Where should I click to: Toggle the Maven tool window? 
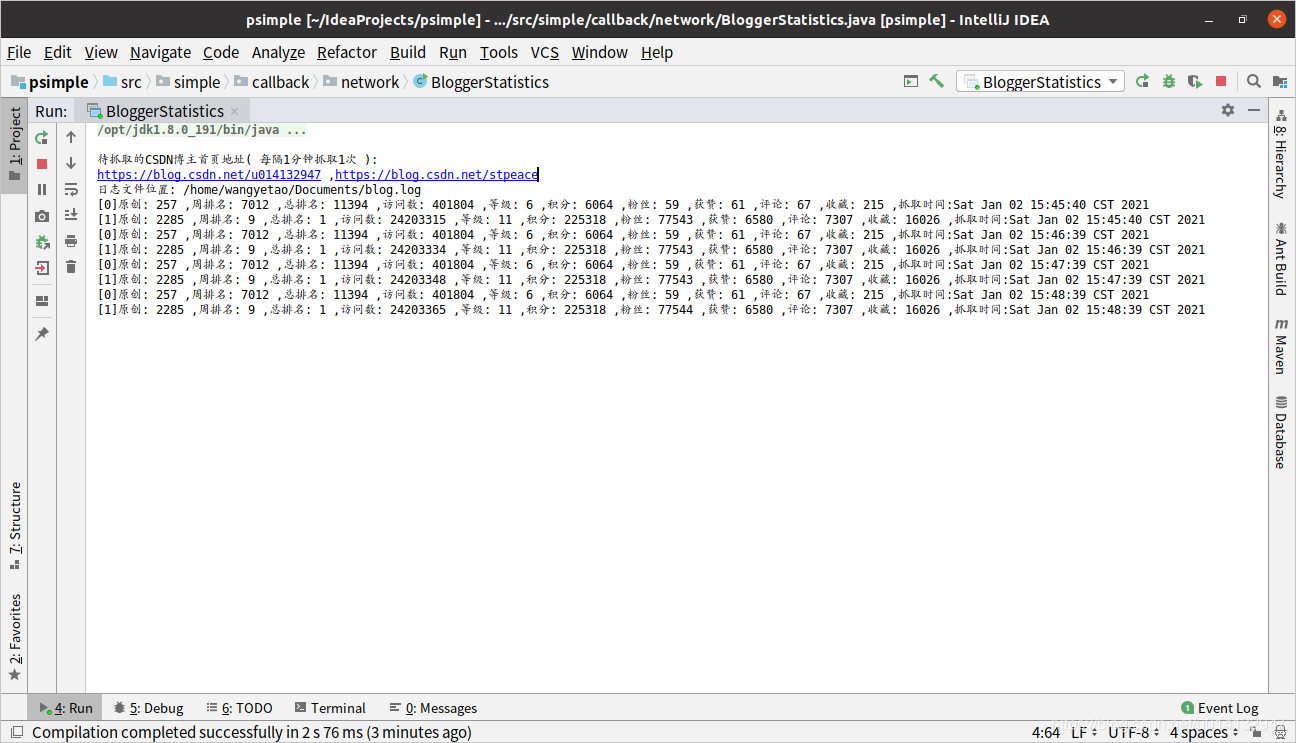[x=1281, y=345]
